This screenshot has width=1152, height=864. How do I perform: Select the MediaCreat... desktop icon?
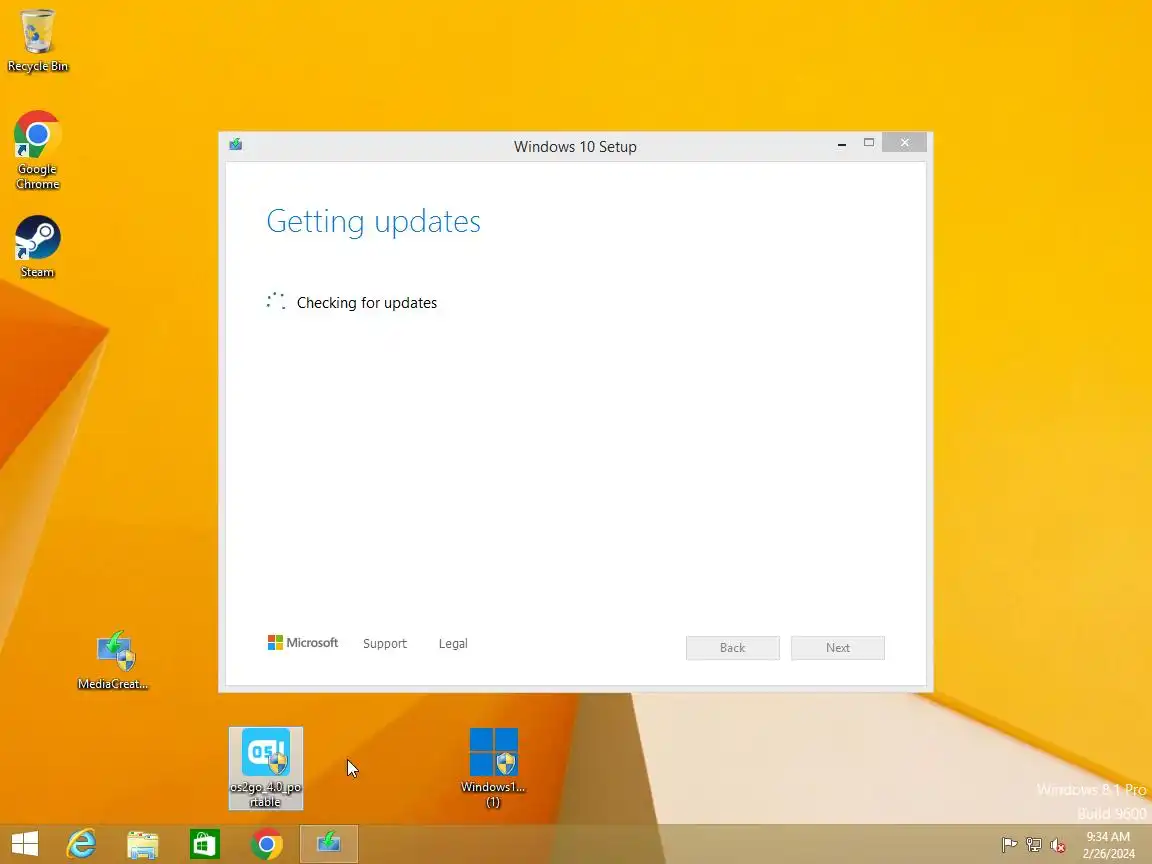pos(113,659)
